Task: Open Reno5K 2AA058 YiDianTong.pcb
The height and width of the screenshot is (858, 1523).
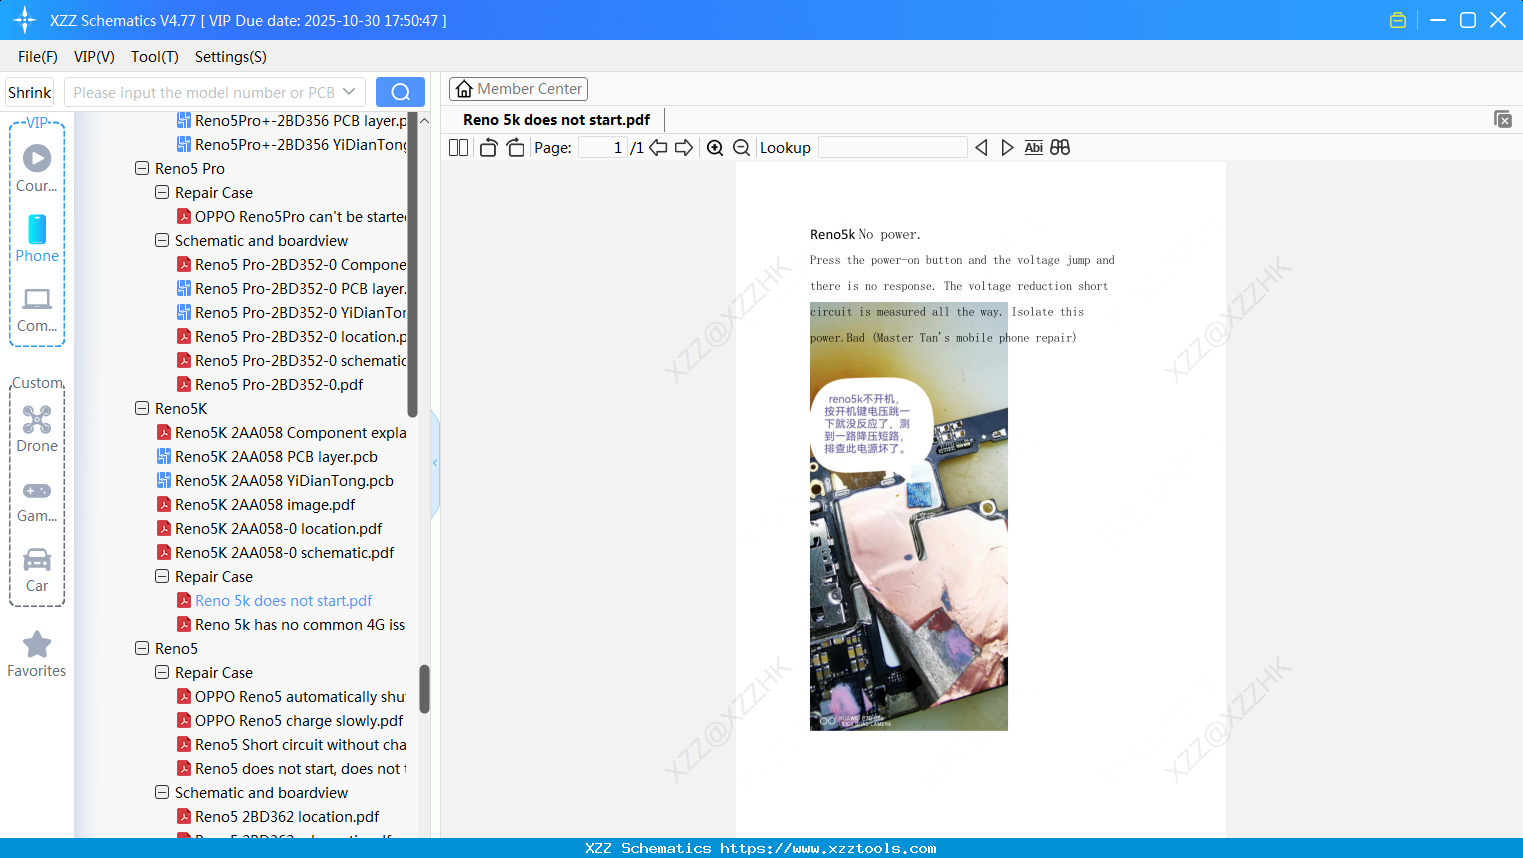Action: click(275, 481)
